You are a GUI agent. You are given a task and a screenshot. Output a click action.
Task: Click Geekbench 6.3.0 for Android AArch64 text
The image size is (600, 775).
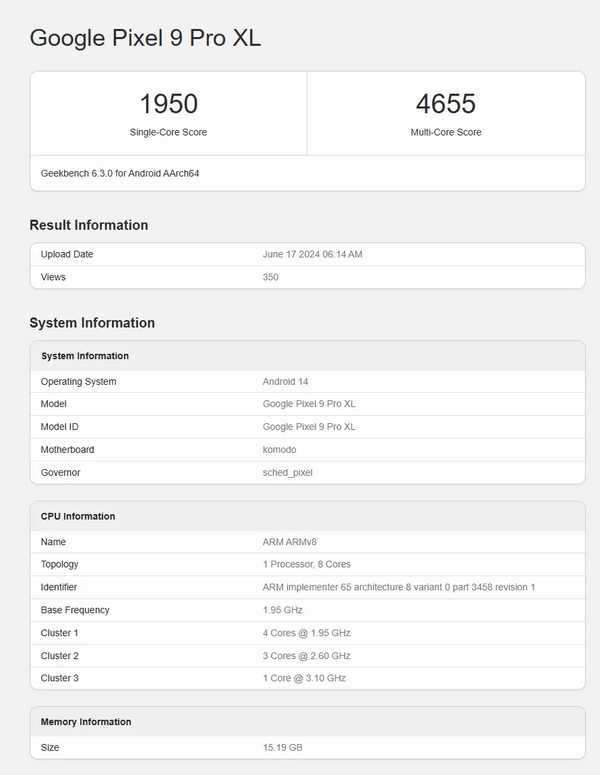coord(120,173)
